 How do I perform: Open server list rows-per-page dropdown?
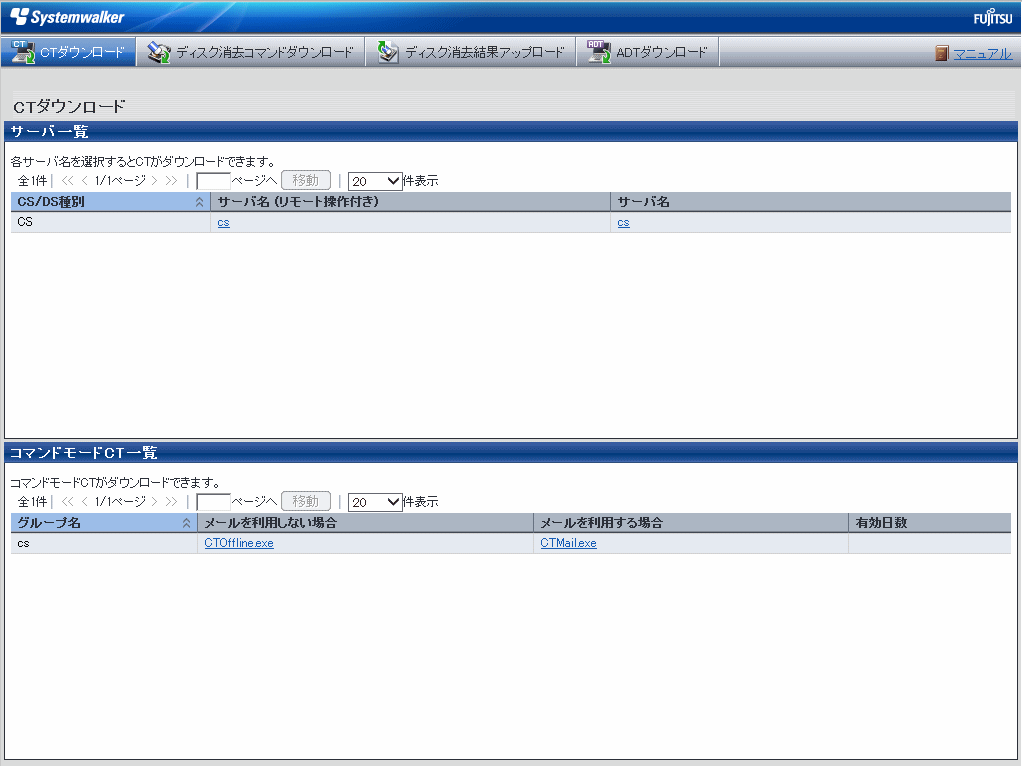374,181
